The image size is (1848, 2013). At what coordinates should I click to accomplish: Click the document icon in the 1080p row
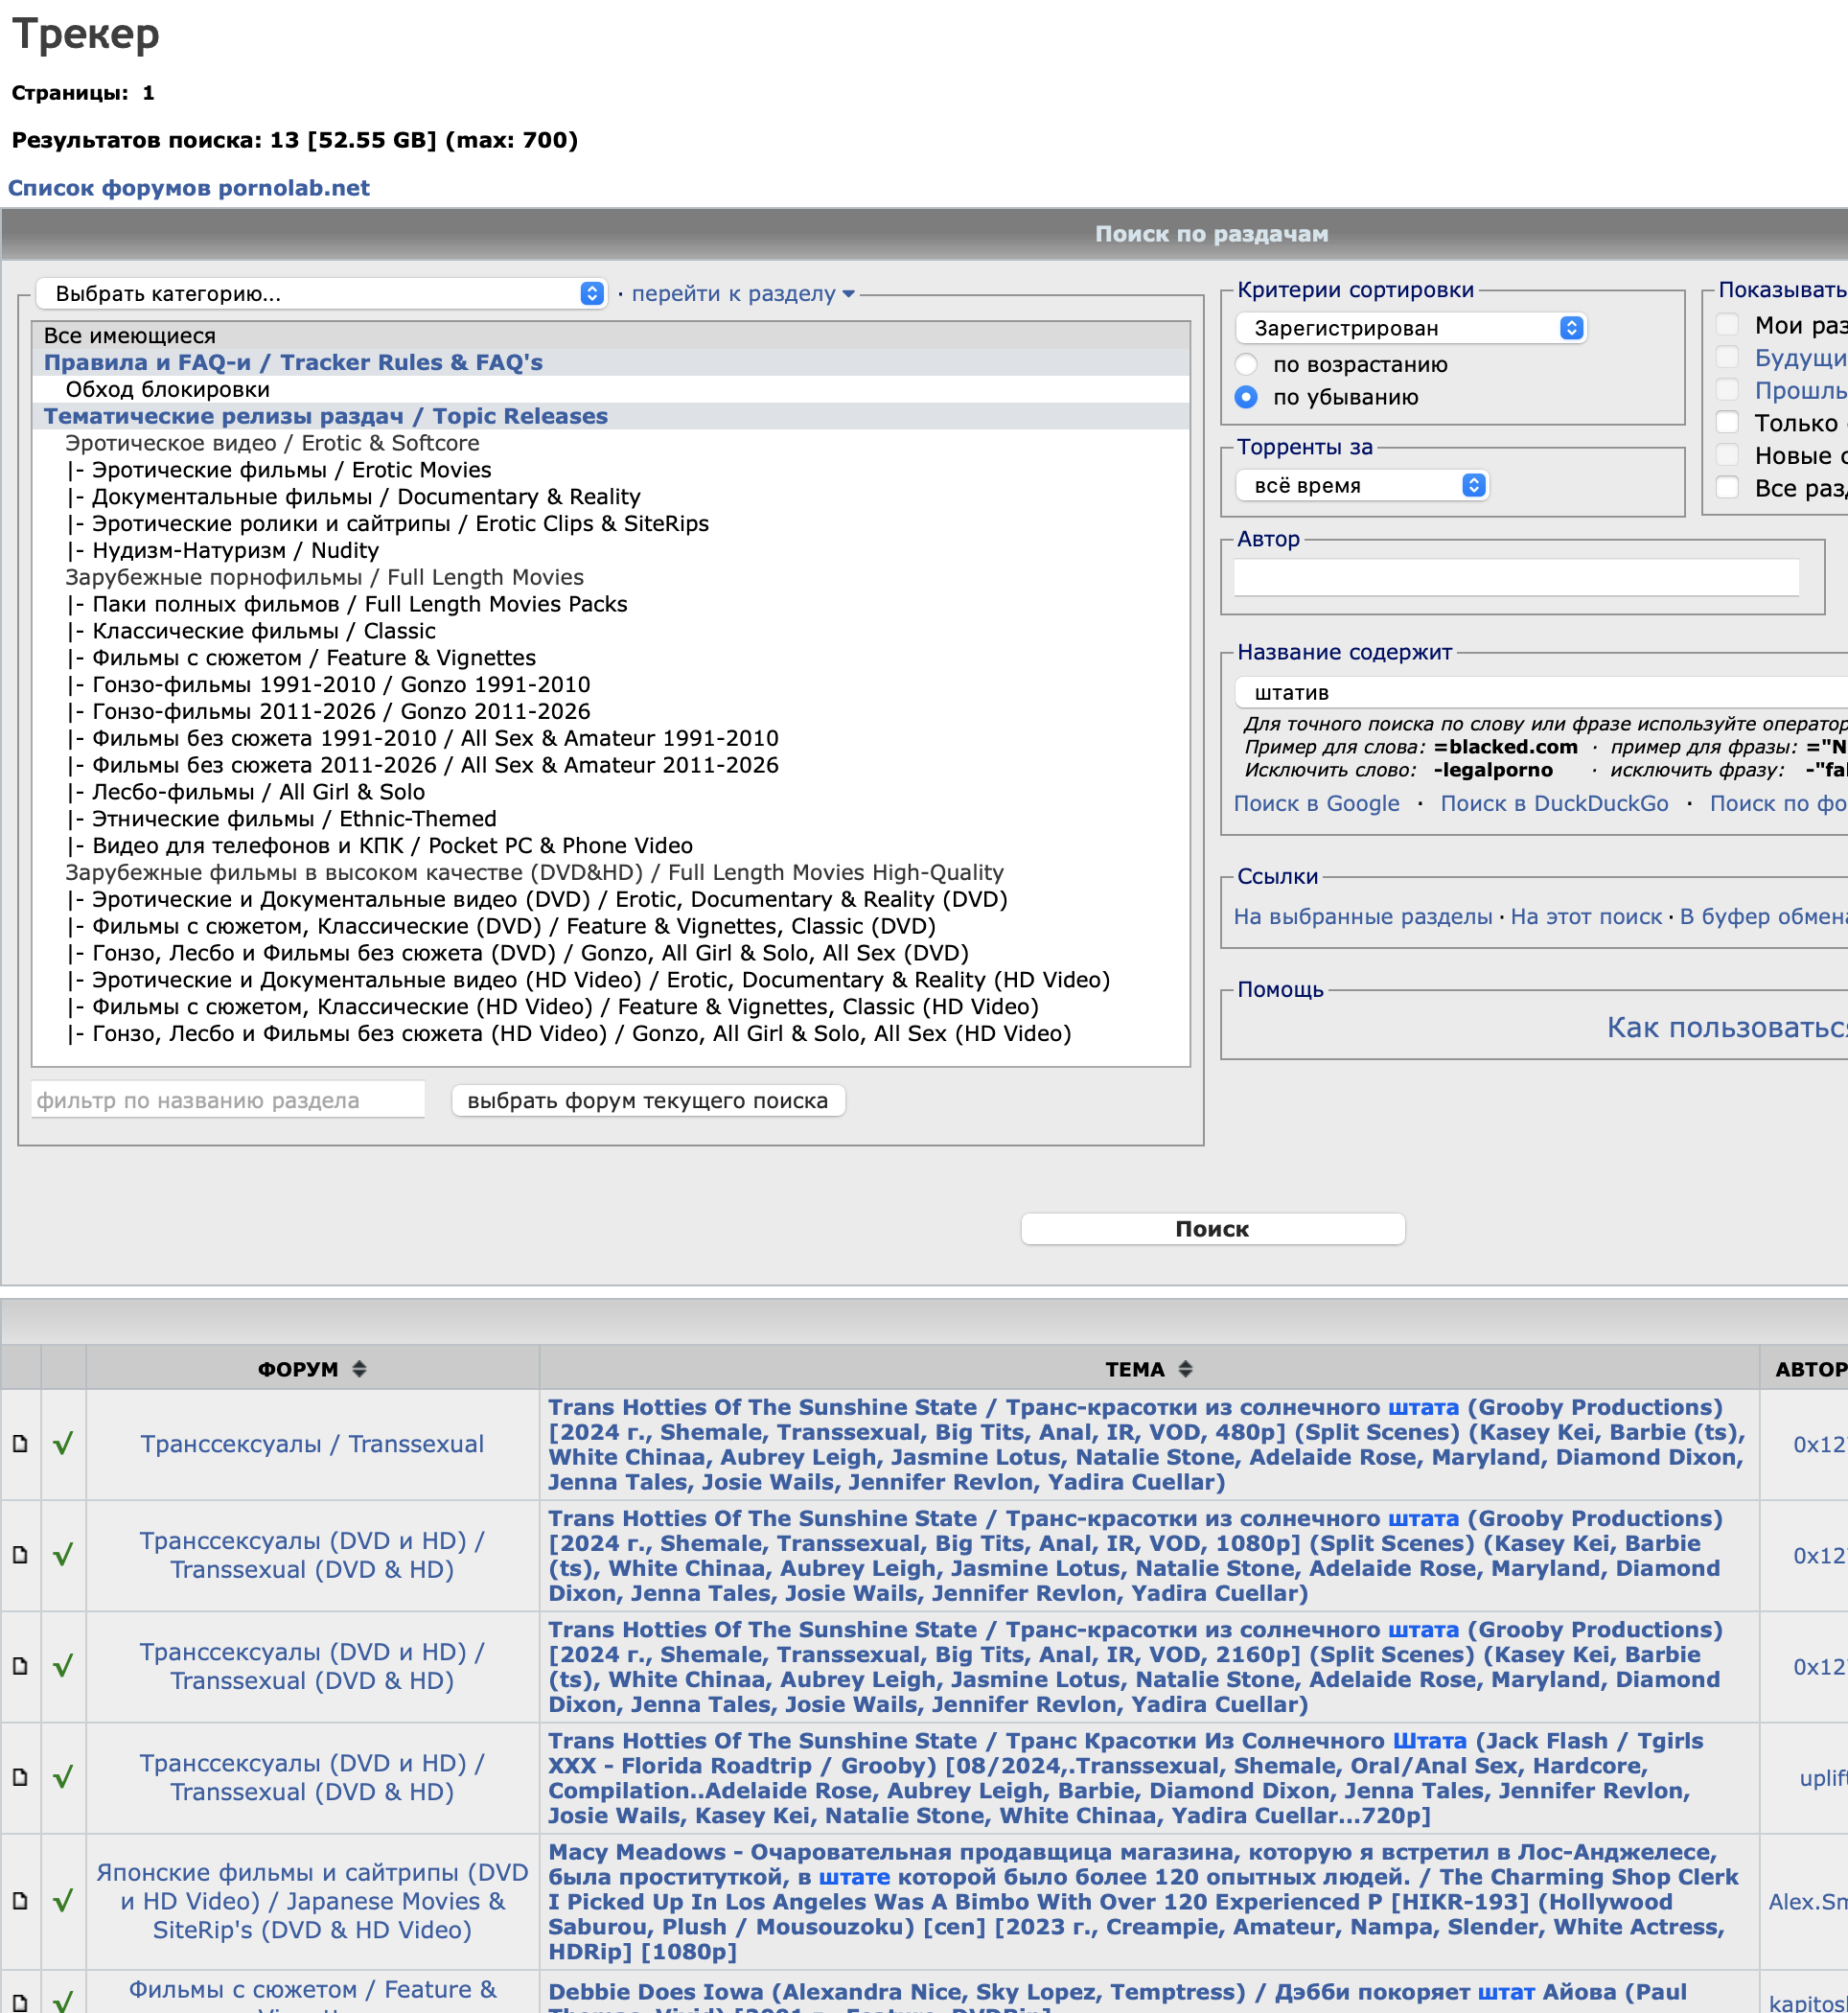(x=20, y=1555)
